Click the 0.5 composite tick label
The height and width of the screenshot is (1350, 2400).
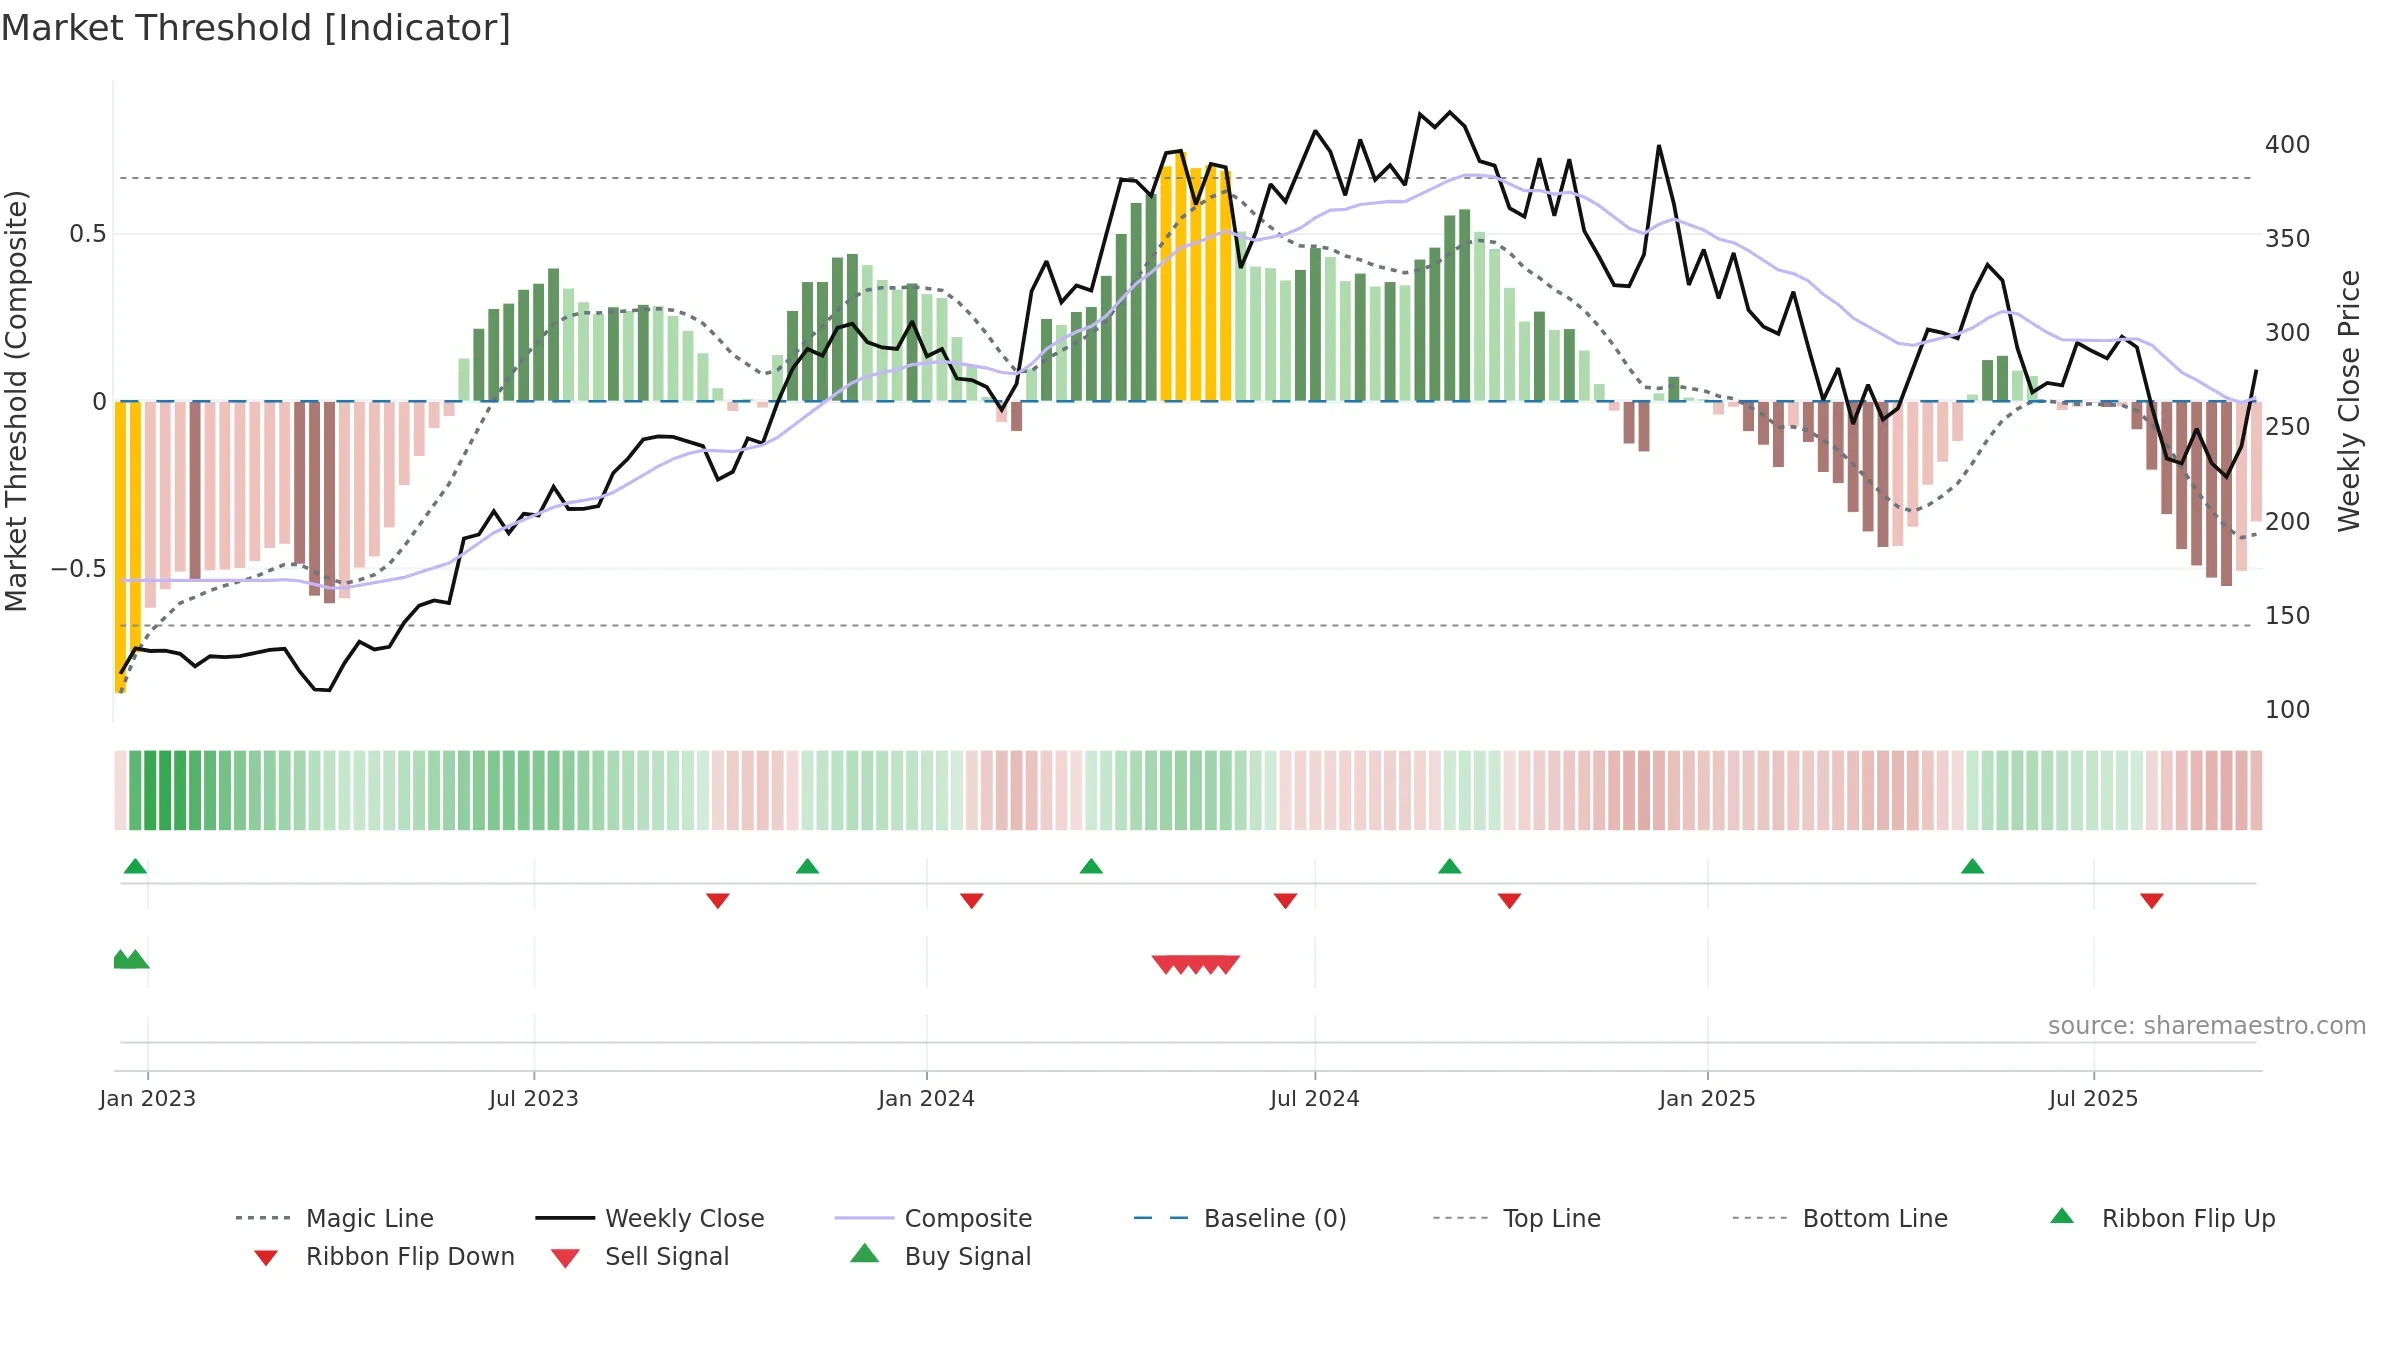point(88,234)
